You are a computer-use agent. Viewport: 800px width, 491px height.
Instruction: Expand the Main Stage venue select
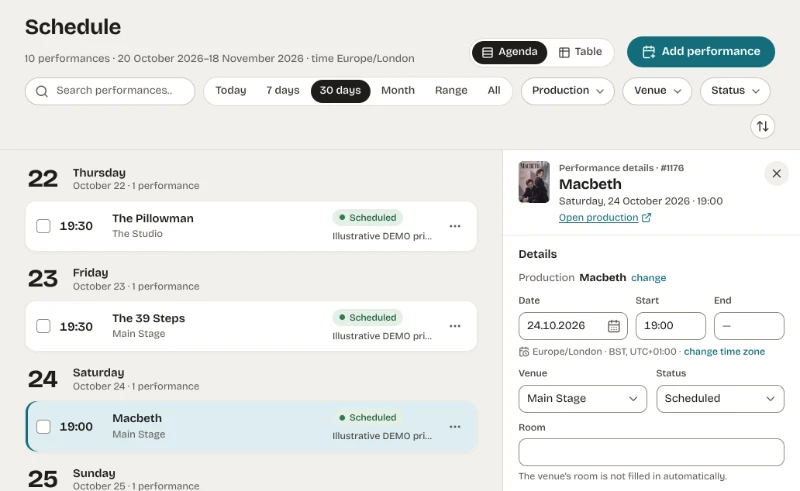tap(582, 399)
